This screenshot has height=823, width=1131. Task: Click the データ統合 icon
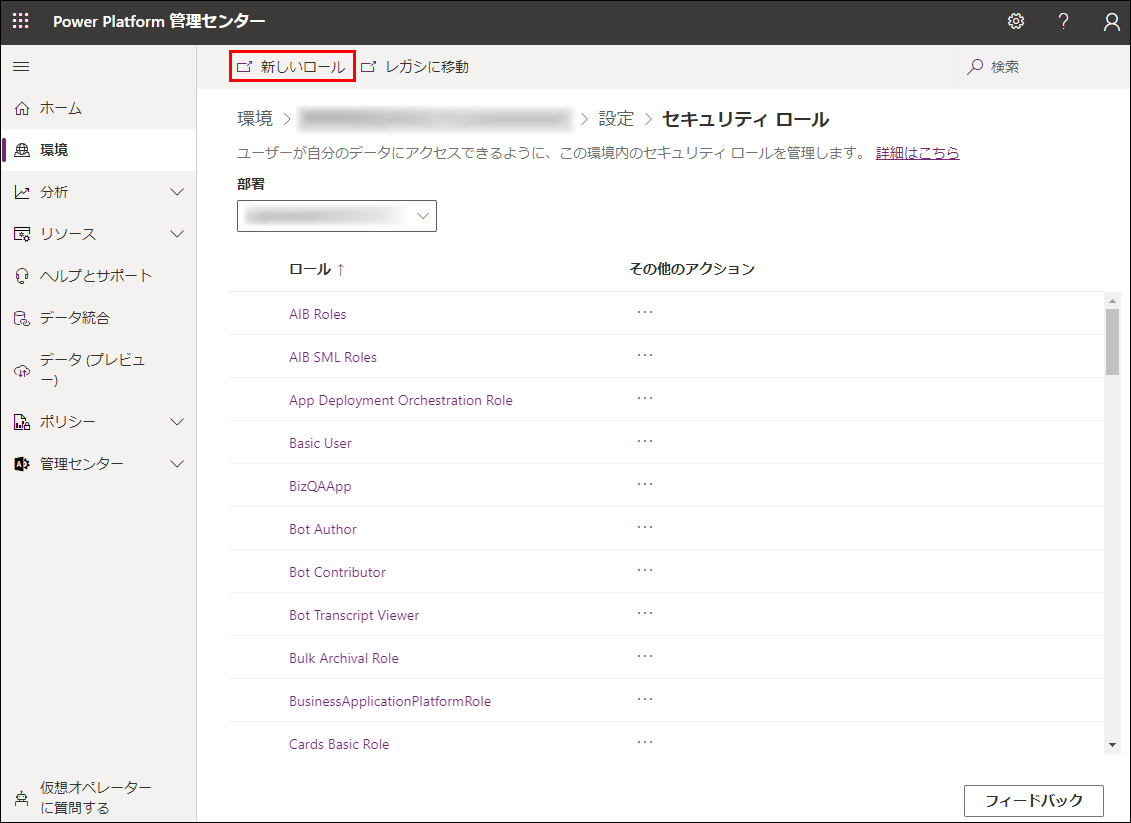tap(22, 318)
